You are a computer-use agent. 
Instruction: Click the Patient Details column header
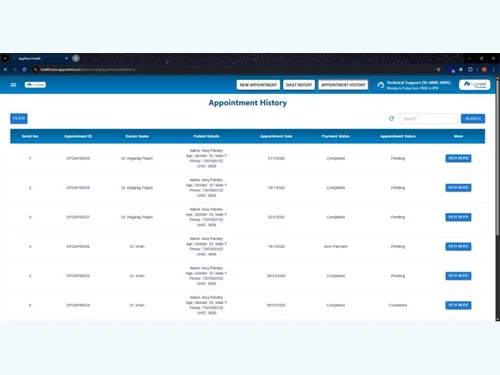206,136
